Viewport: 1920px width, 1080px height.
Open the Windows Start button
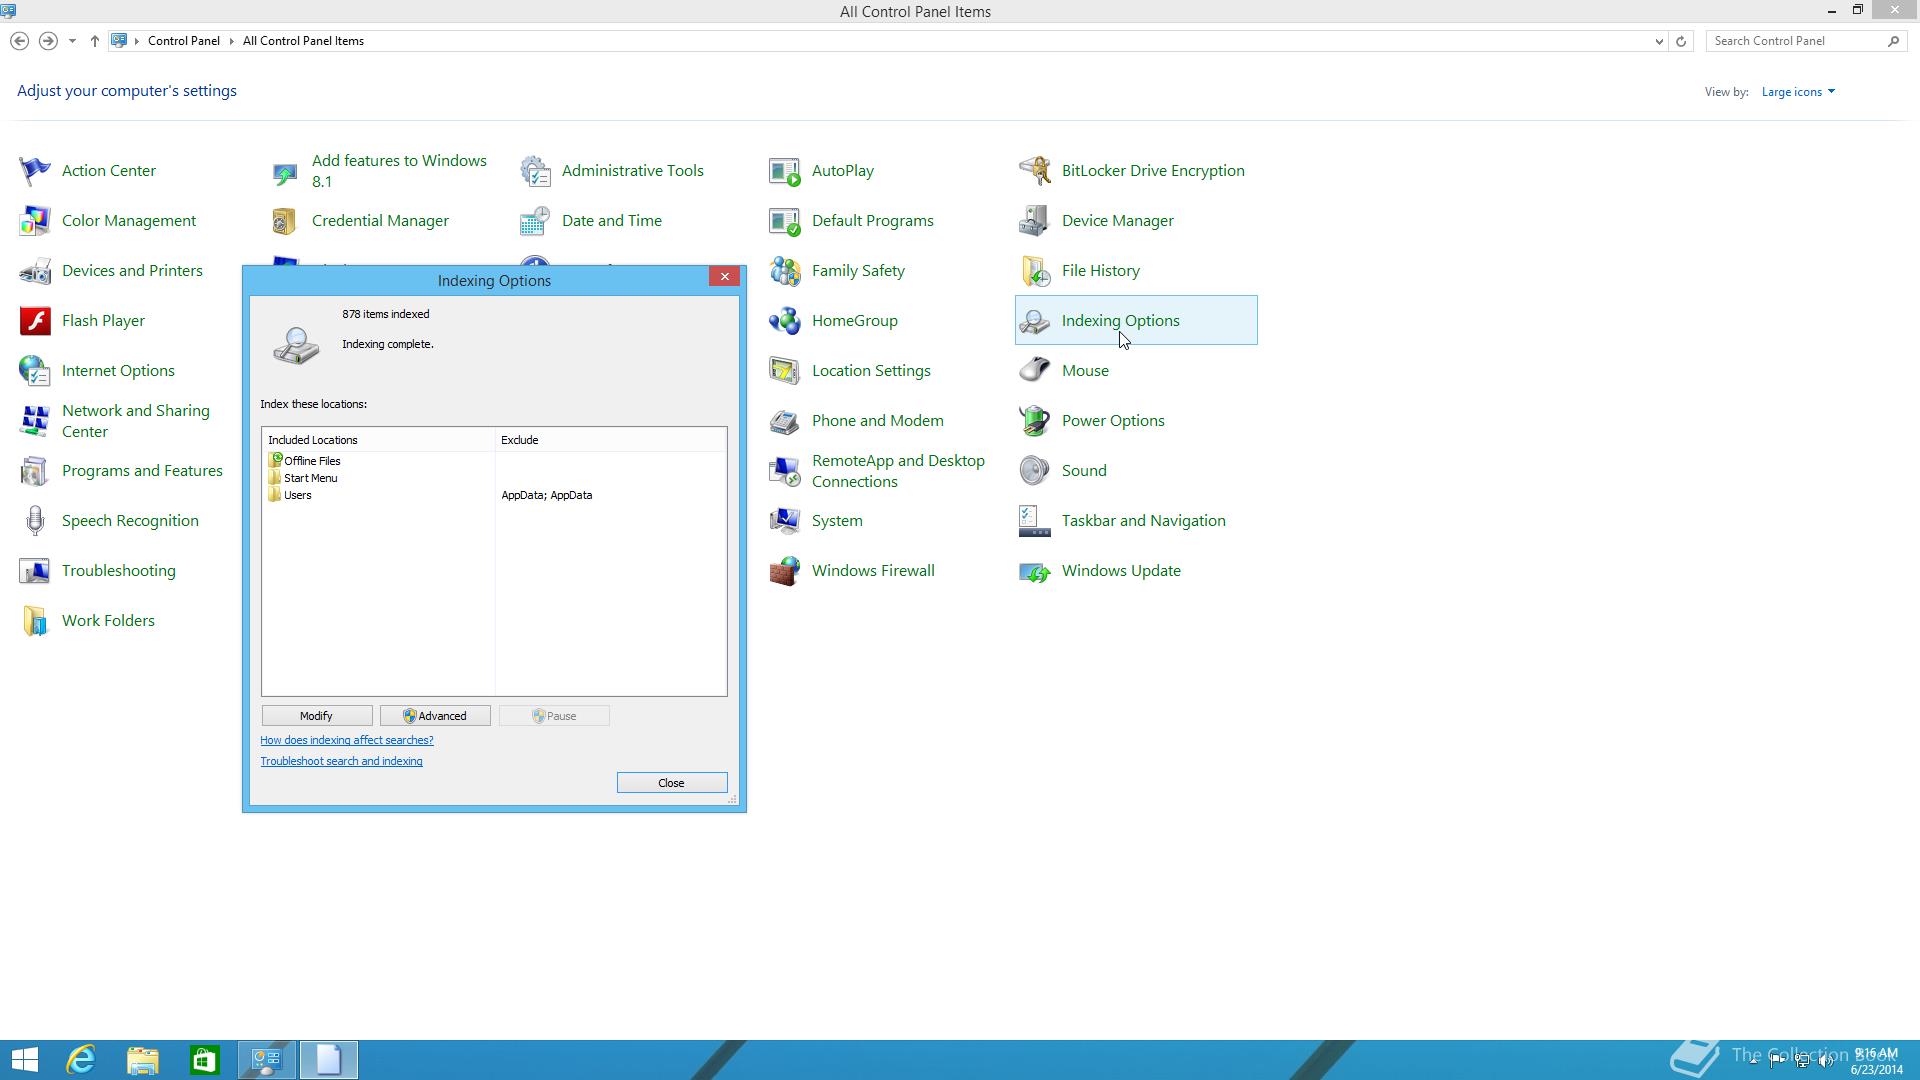(24, 1060)
